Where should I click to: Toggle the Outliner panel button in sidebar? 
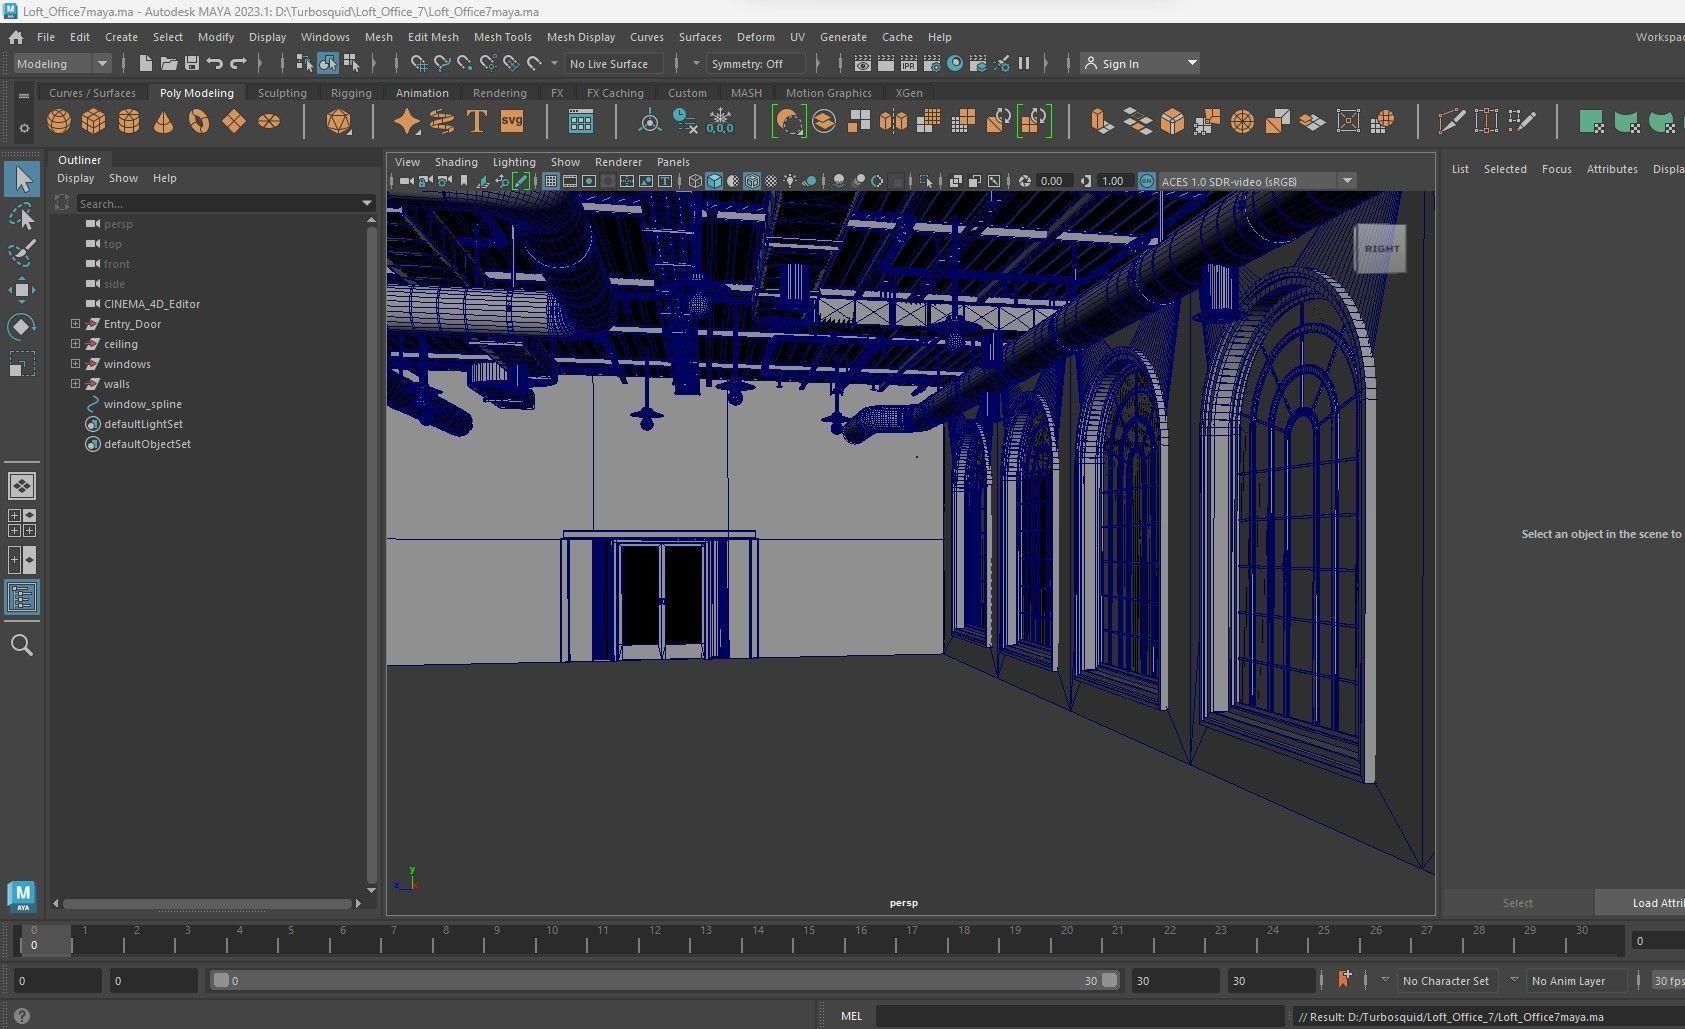[x=22, y=597]
